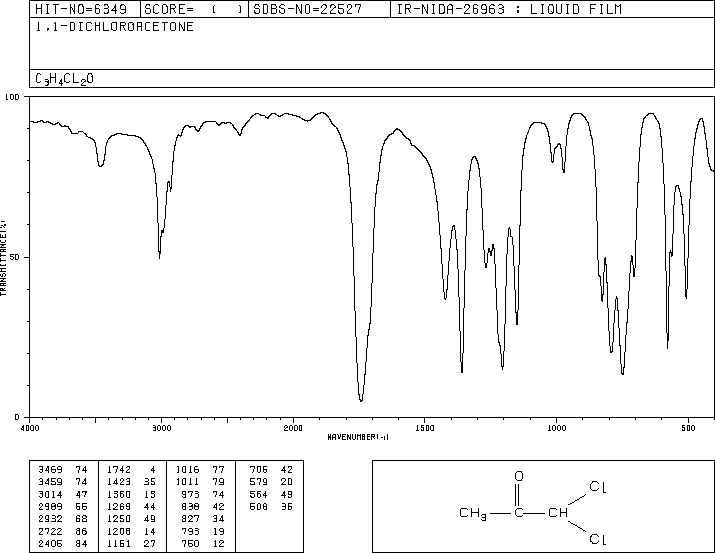This screenshot has width=715, height=553.
Task: Click the 3000 tick label on wavenumber axis
Action: (161, 428)
